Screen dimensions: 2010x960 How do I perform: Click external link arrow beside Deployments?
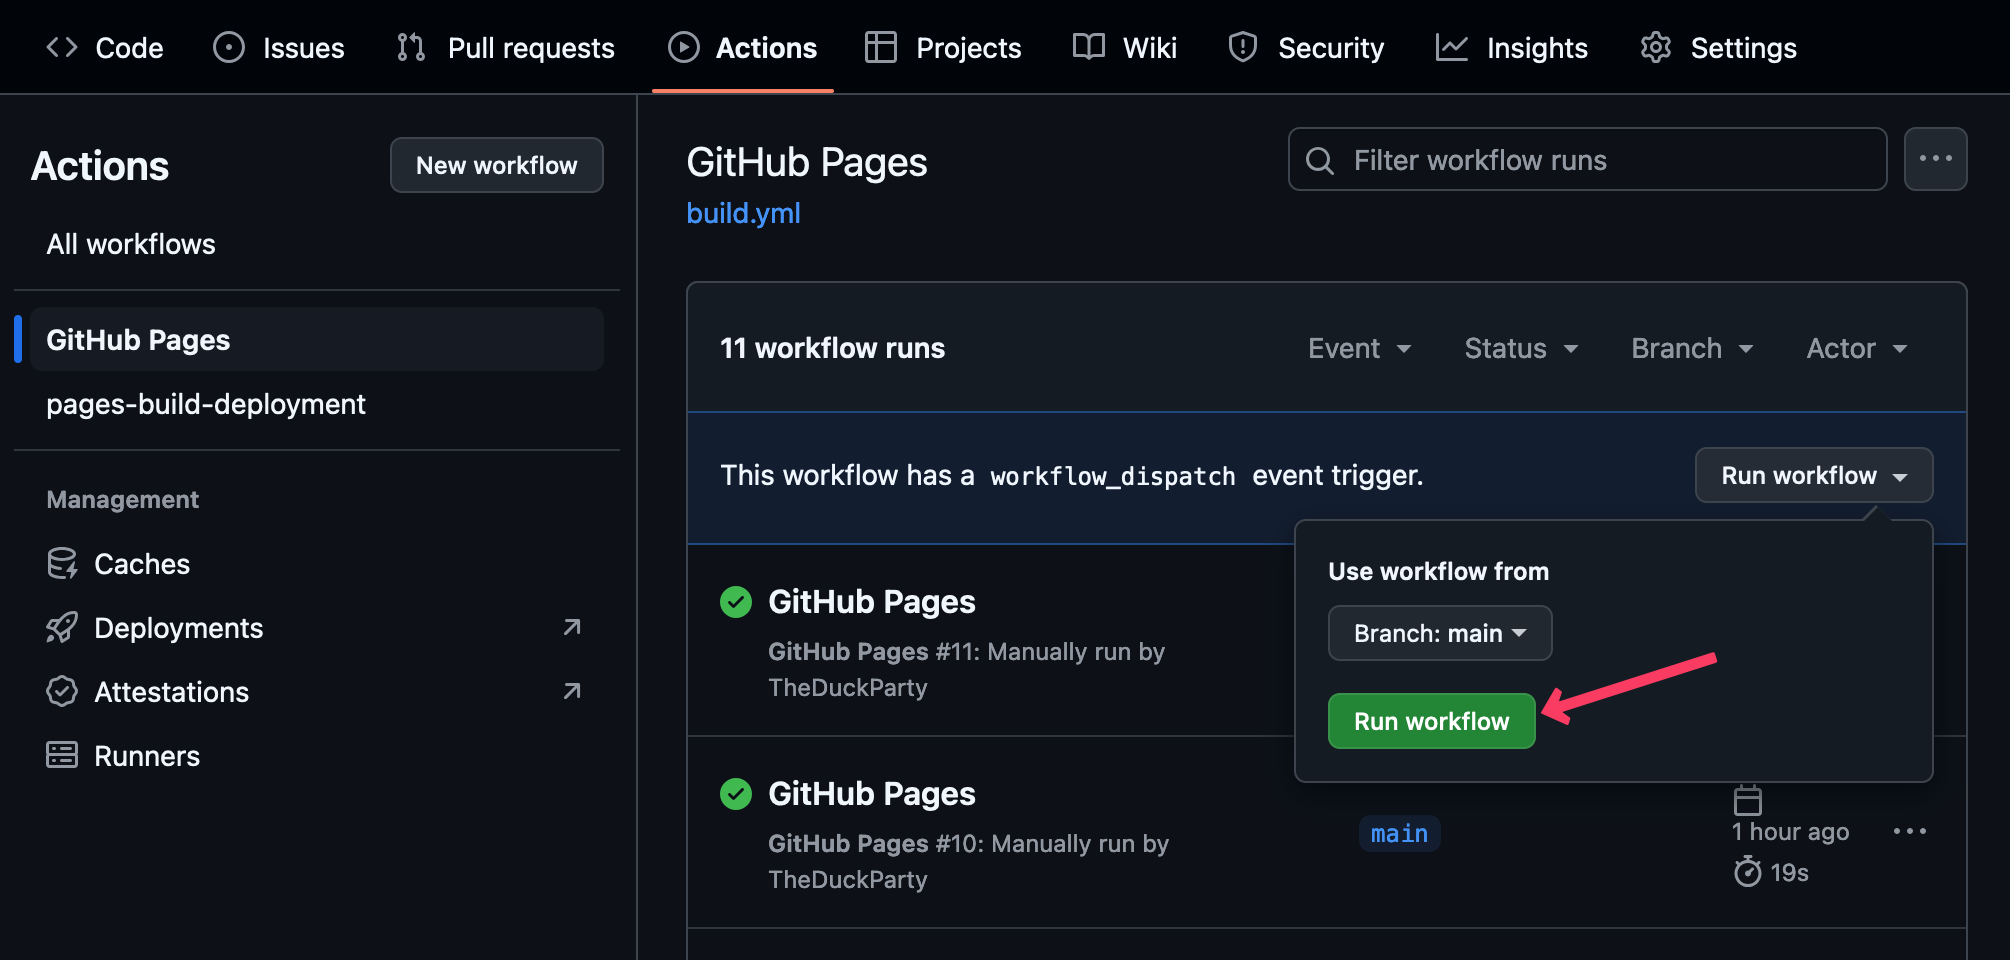(x=572, y=627)
